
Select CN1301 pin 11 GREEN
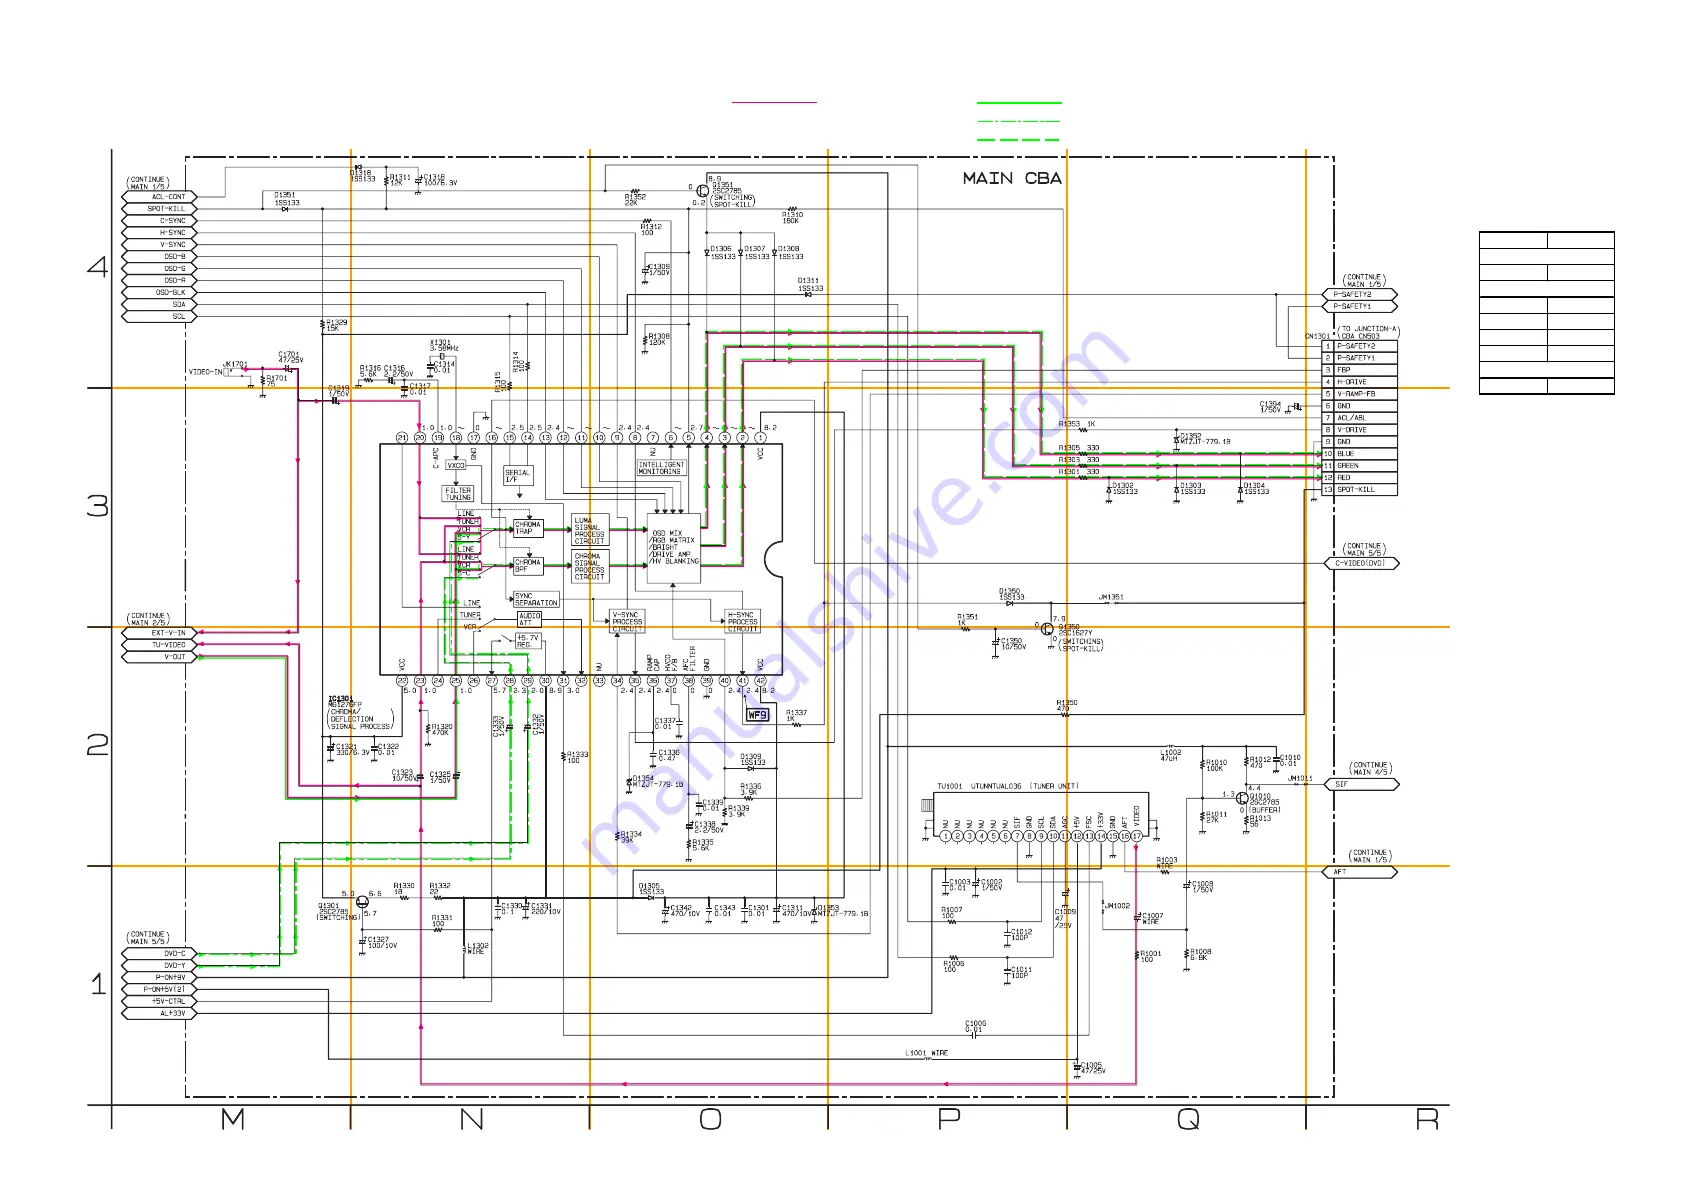click(x=1359, y=466)
